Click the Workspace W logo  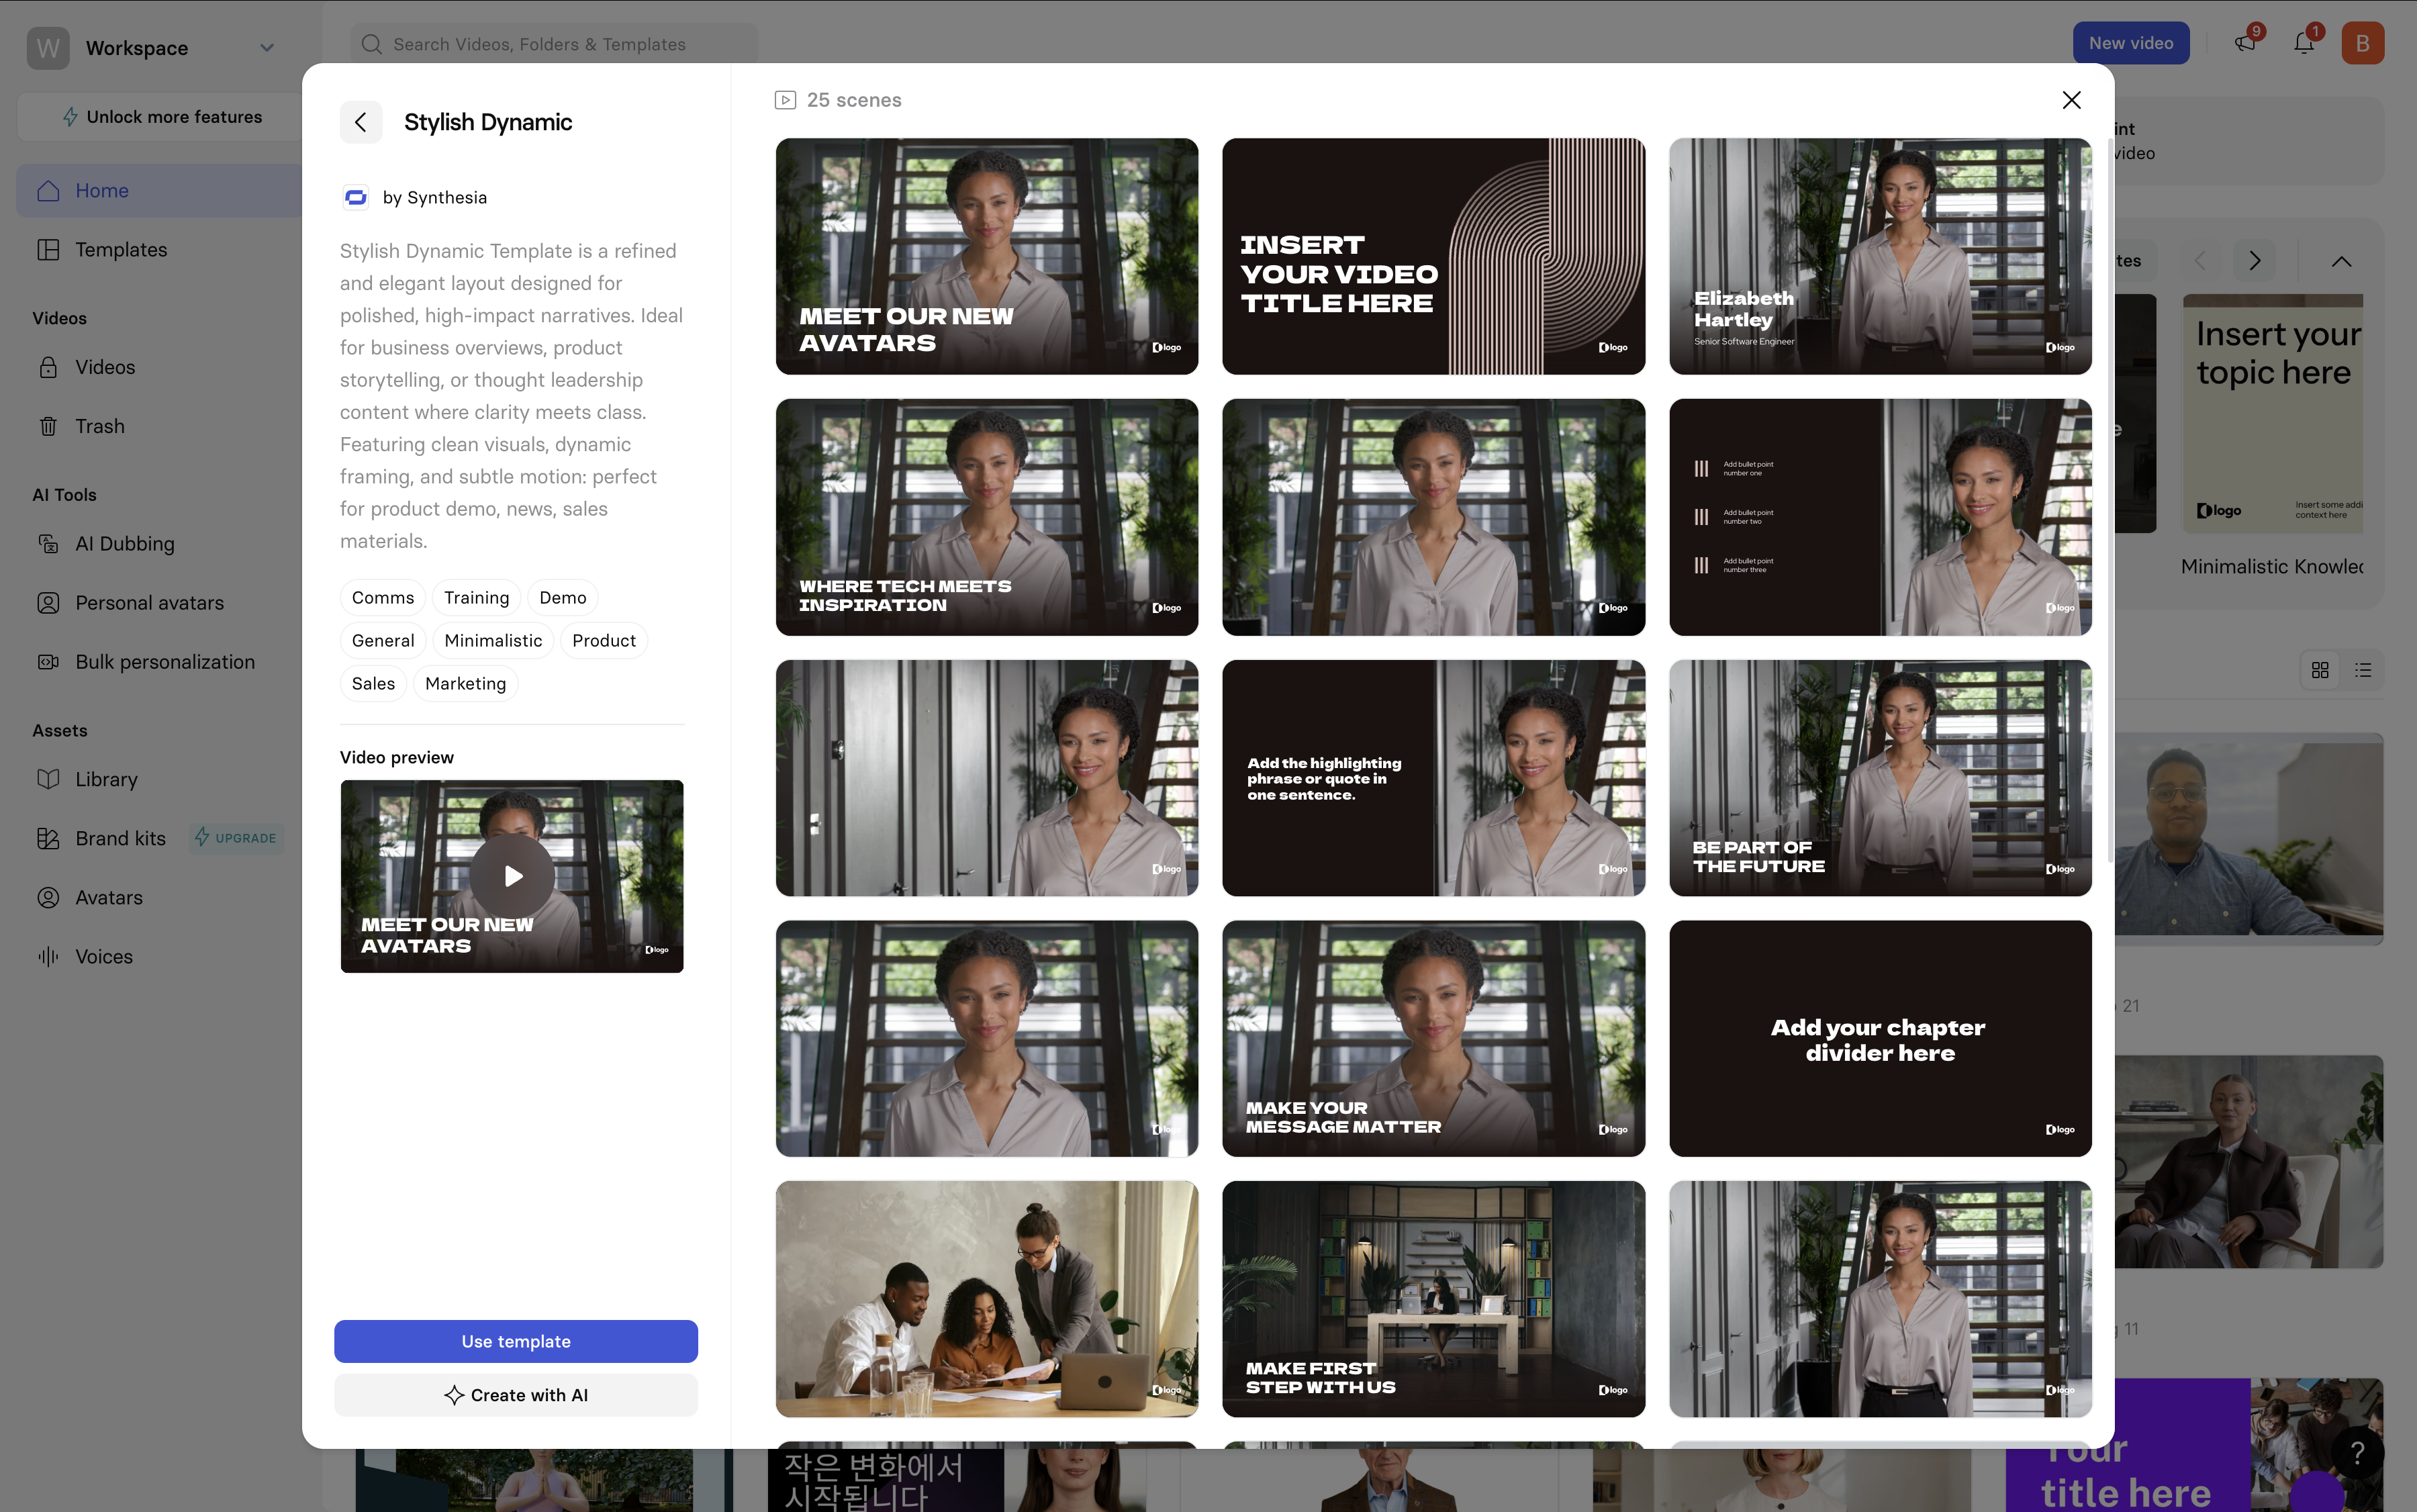tap(48, 48)
